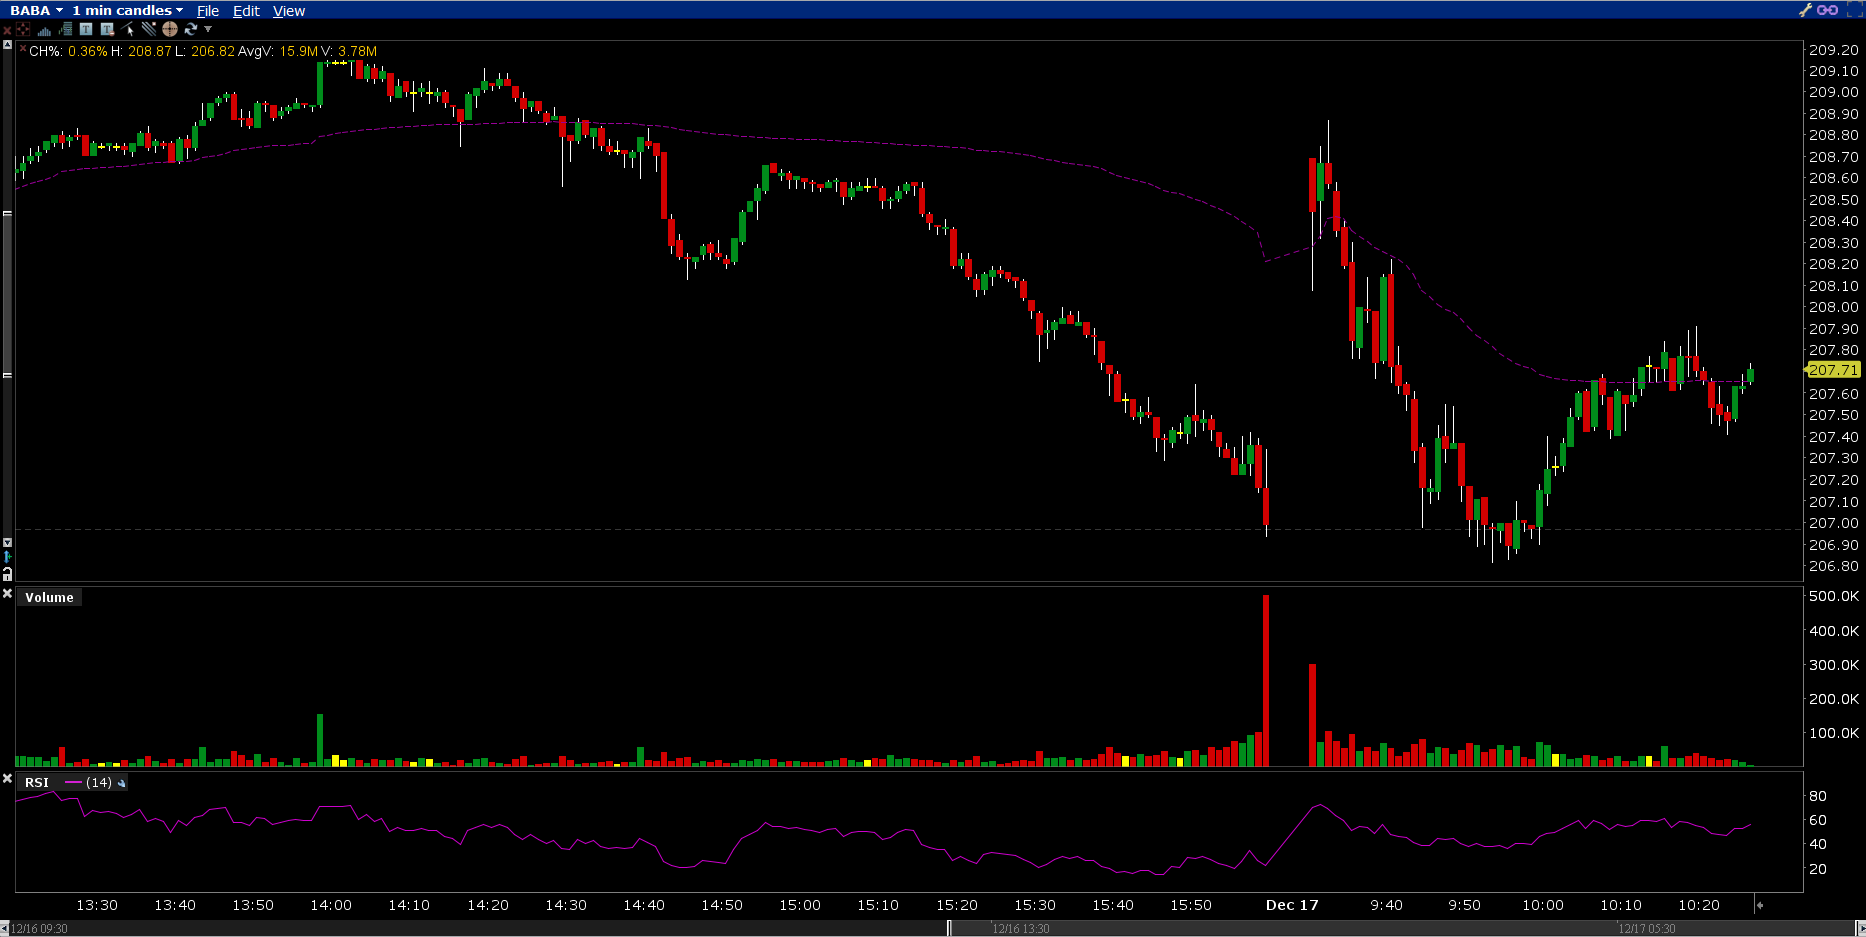Click the blue volume bars toolbar icon
This screenshot has height=937, width=1866.
(x=44, y=30)
